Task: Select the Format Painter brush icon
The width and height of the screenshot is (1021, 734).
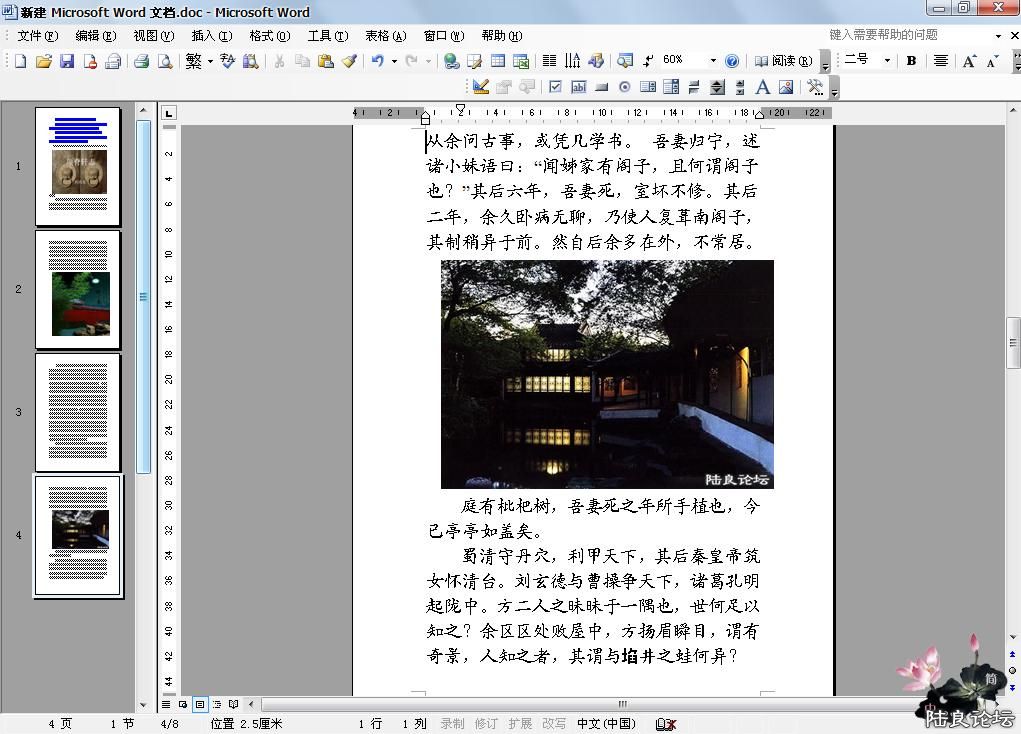Action: pos(349,61)
